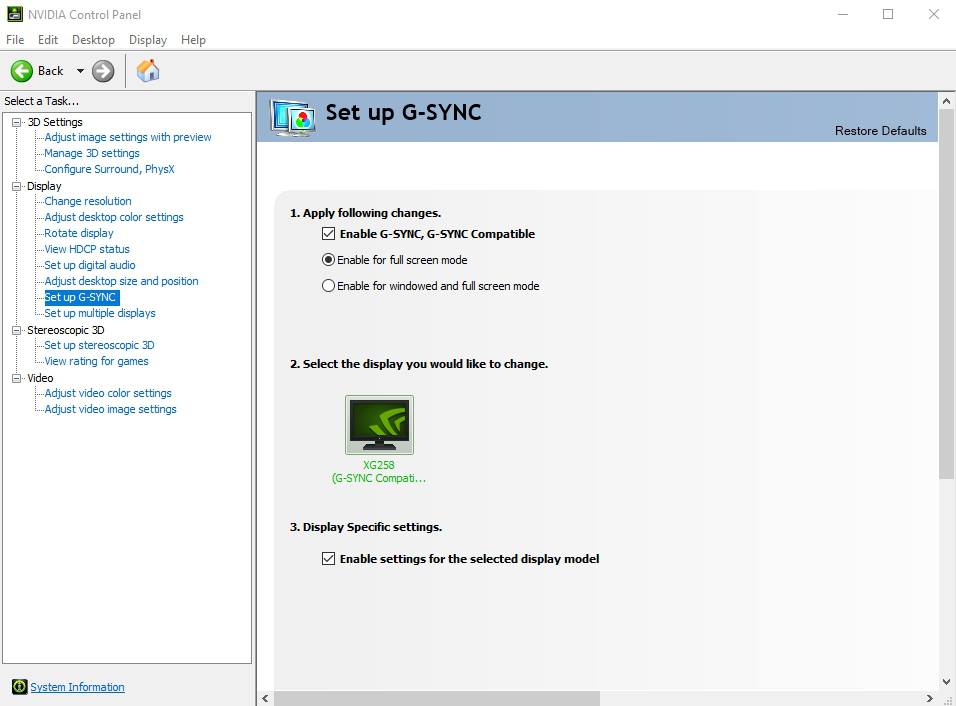Open Adjust desktop size and position
Image resolution: width=956 pixels, height=706 pixels.
tap(121, 281)
